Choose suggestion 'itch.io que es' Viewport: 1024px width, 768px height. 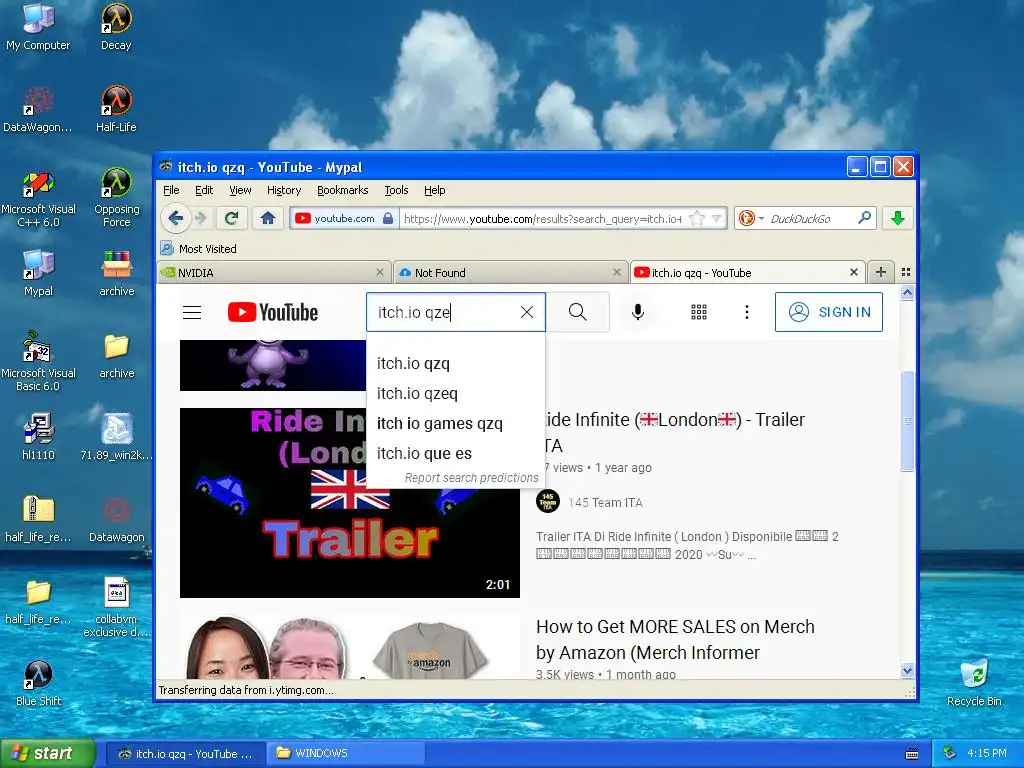(456, 453)
